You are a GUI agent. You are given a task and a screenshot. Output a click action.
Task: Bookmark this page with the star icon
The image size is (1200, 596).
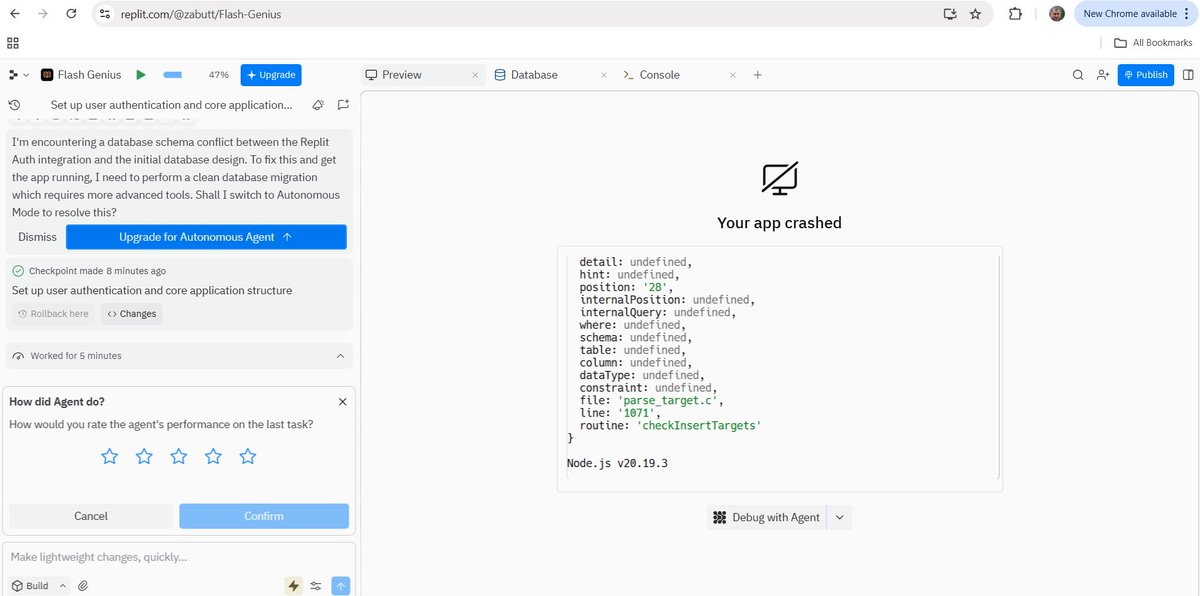(x=975, y=14)
